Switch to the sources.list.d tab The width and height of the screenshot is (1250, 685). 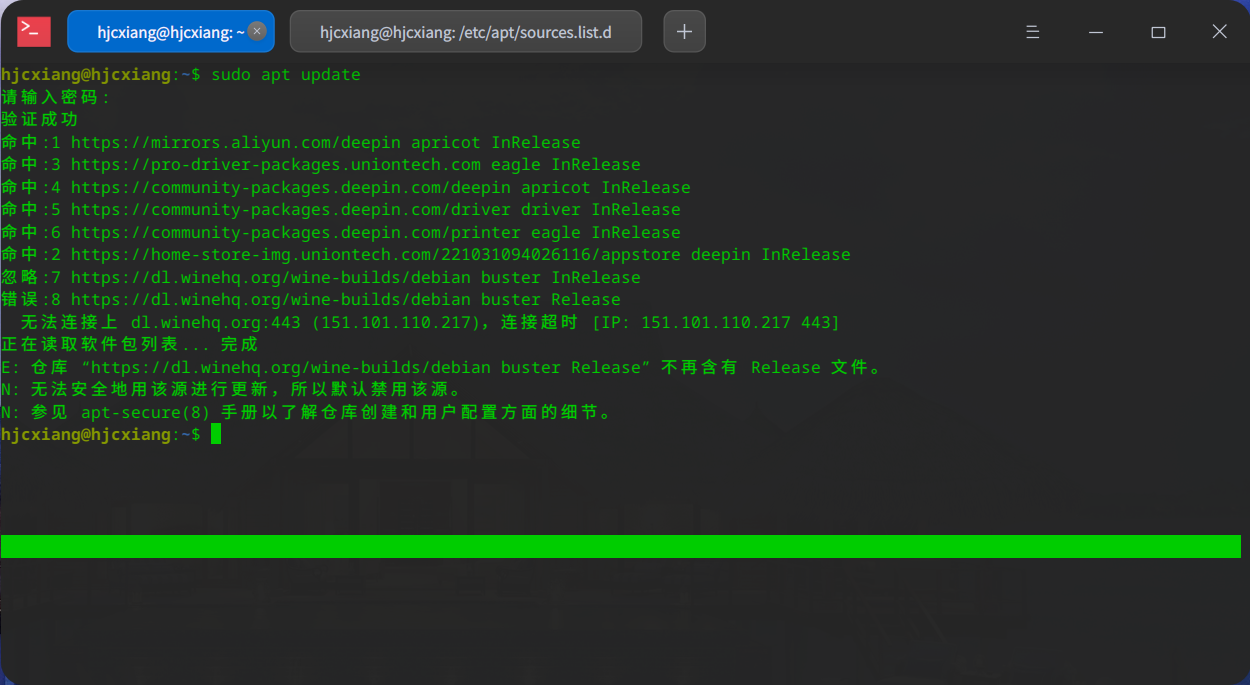point(465,31)
